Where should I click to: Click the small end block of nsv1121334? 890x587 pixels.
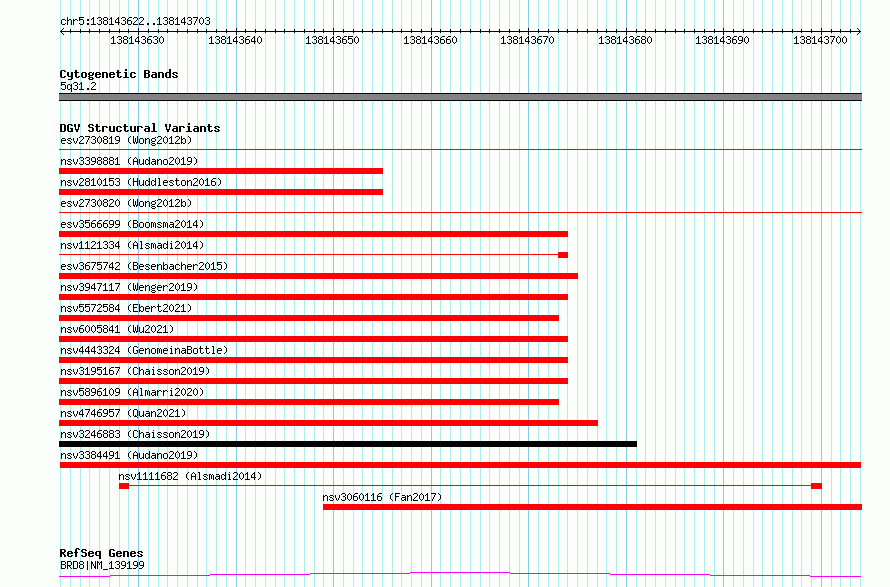pos(563,255)
